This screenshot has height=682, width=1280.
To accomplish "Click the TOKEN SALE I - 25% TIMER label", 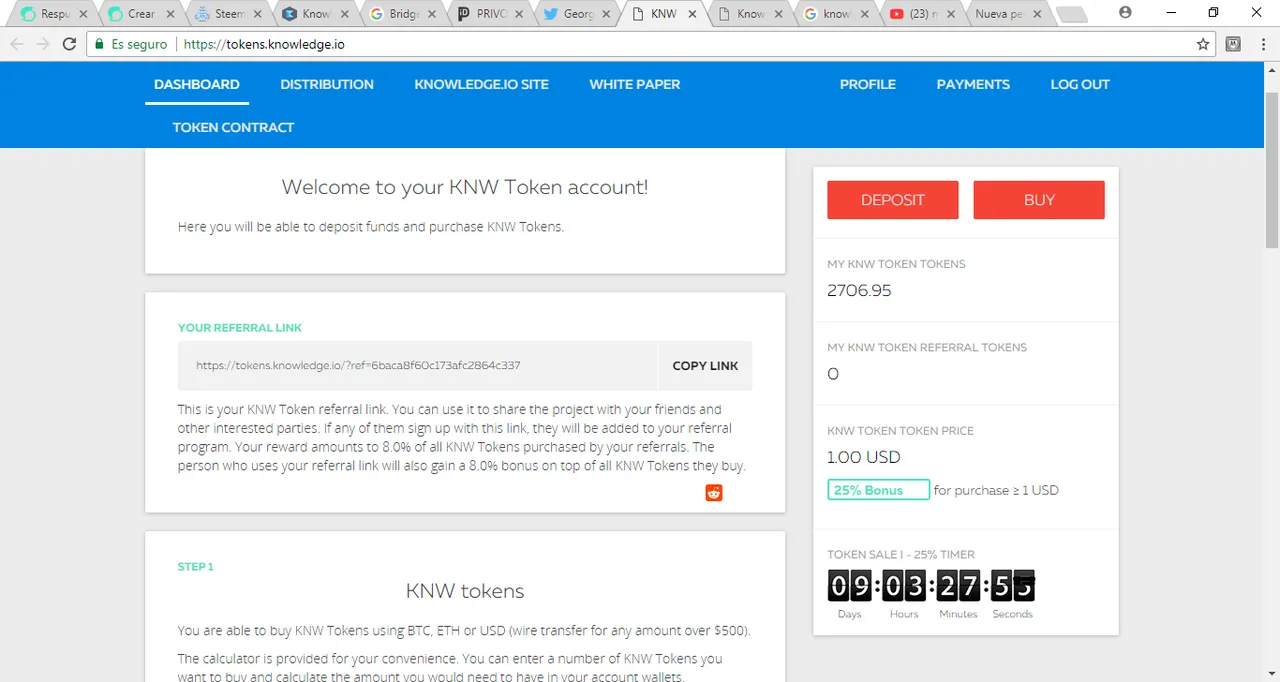I will 901,555.
